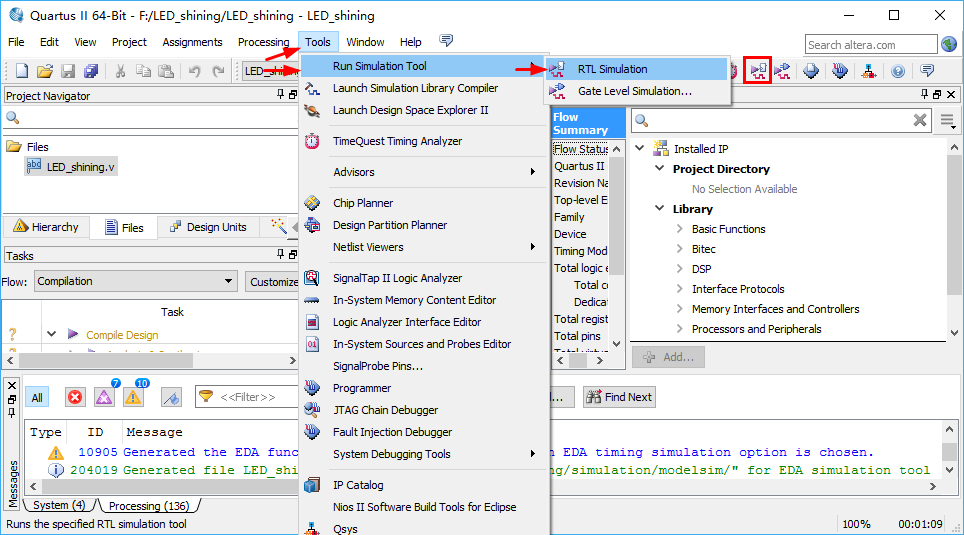Screen dimensions: 964x535
Task: Expand the Bitec category
Action: tap(679, 249)
